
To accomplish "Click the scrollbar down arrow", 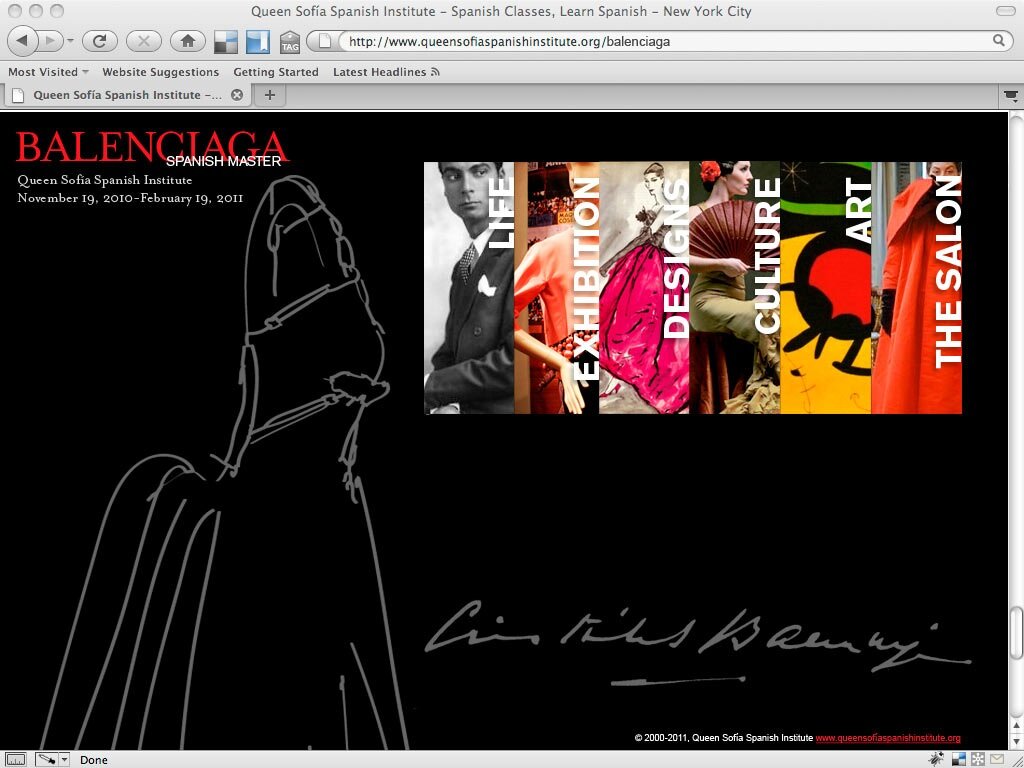I will (1016, 743).
